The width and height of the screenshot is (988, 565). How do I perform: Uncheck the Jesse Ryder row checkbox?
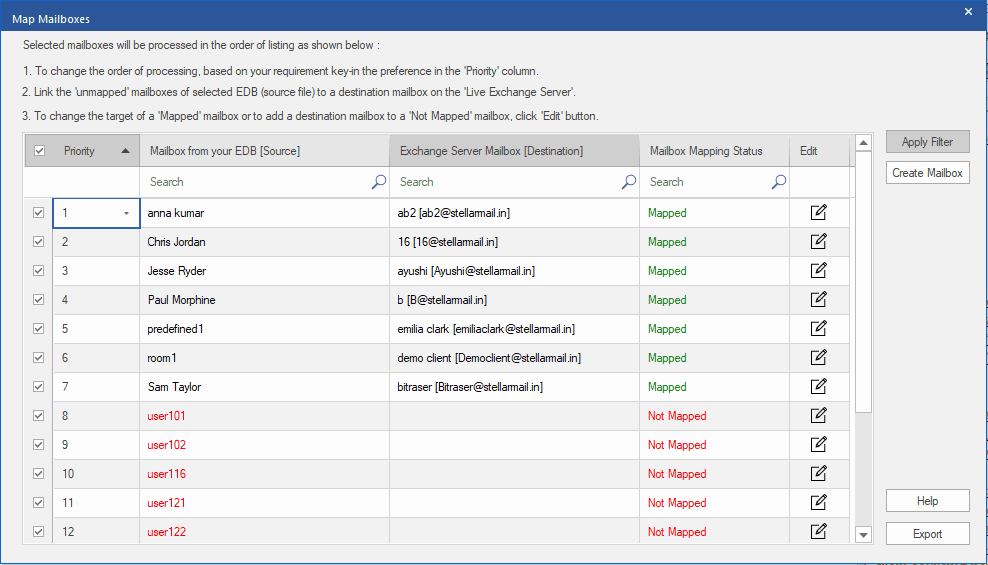pos(38,271)
